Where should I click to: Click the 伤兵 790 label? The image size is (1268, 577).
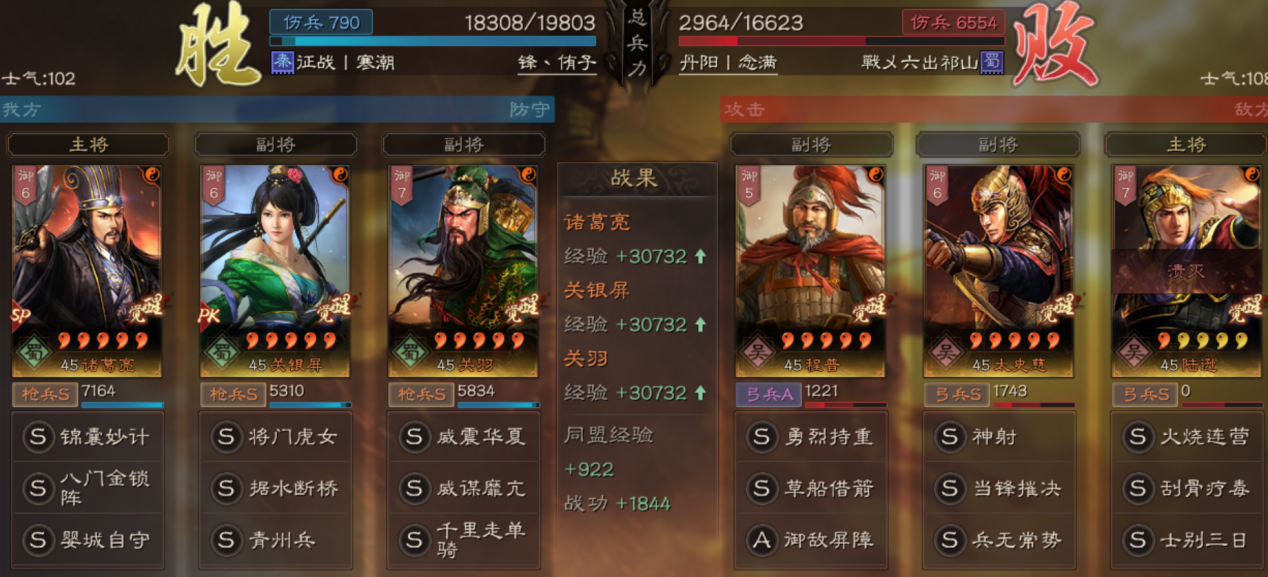[x=321, y=22]
